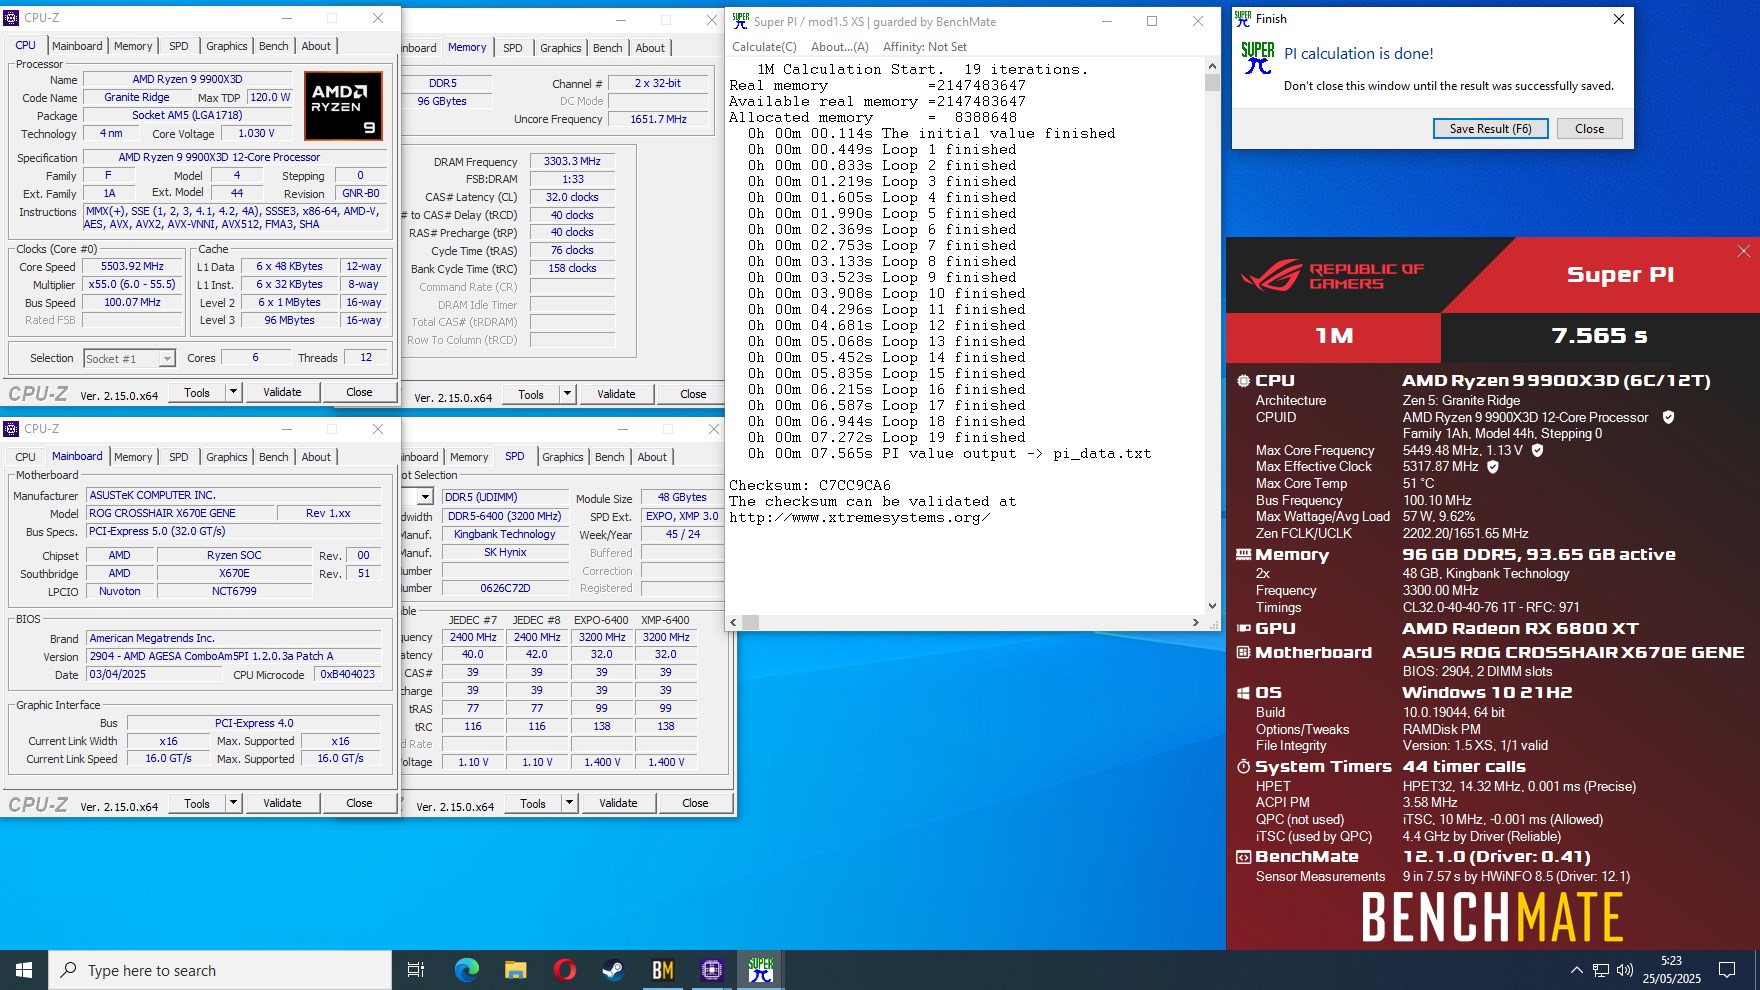Screen dimensions: 1760x990
Task: Select Graphics tab in the Memory window
Action: [x=560, y=48]
